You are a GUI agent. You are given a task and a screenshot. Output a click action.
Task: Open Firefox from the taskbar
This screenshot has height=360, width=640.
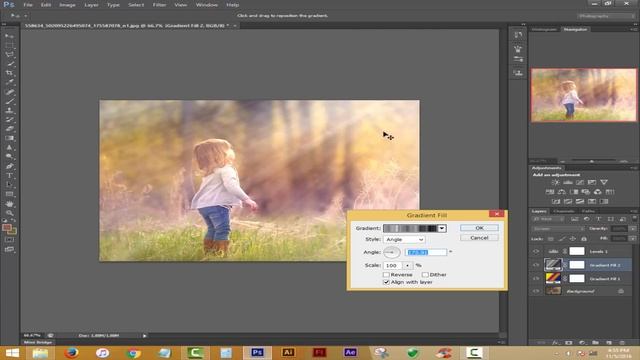coord(71,353)
